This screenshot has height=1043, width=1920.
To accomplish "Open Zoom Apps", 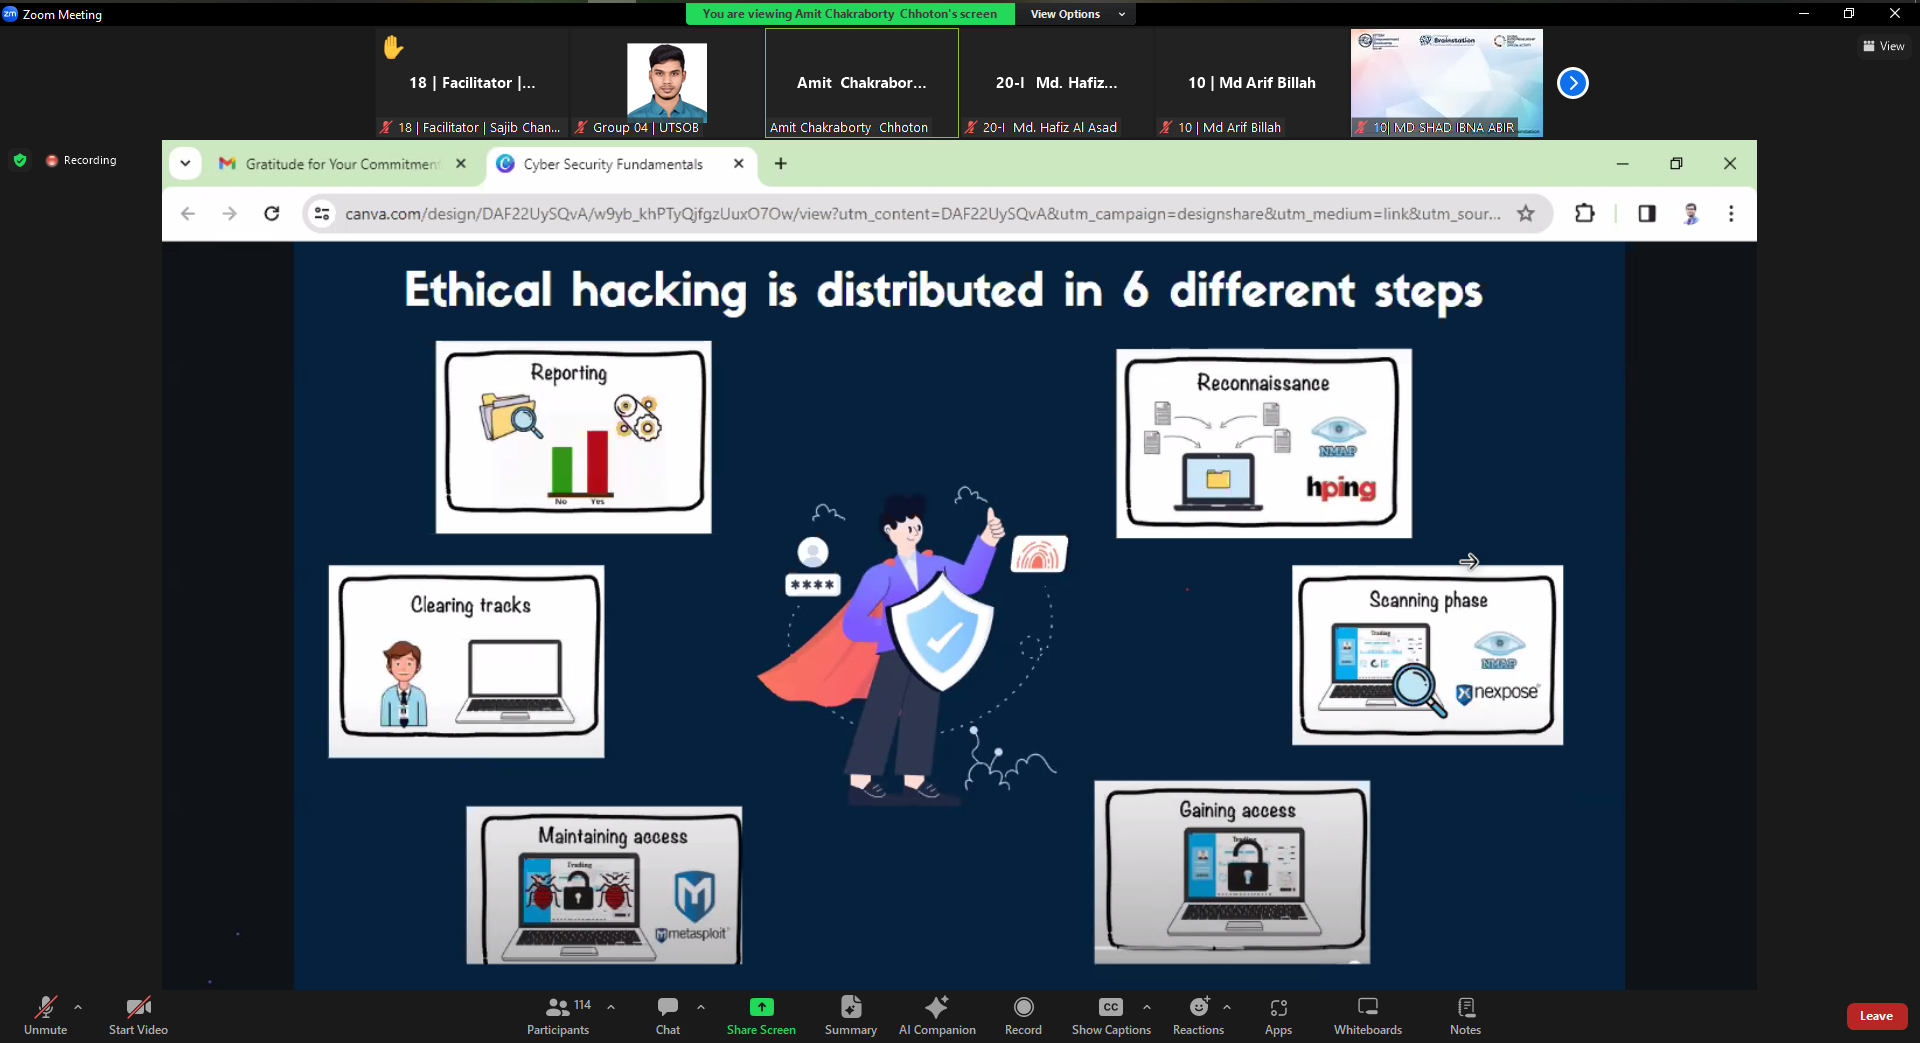I will pos(1278,1015).
